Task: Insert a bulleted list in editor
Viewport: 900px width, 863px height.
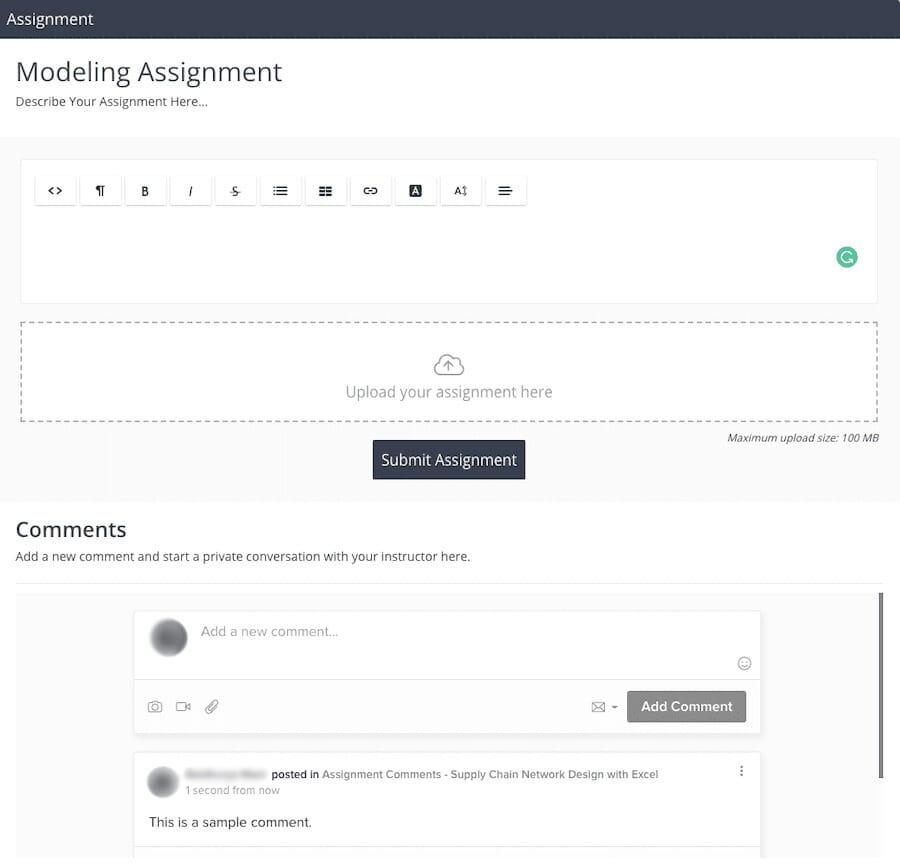Action: coord(280,191)
